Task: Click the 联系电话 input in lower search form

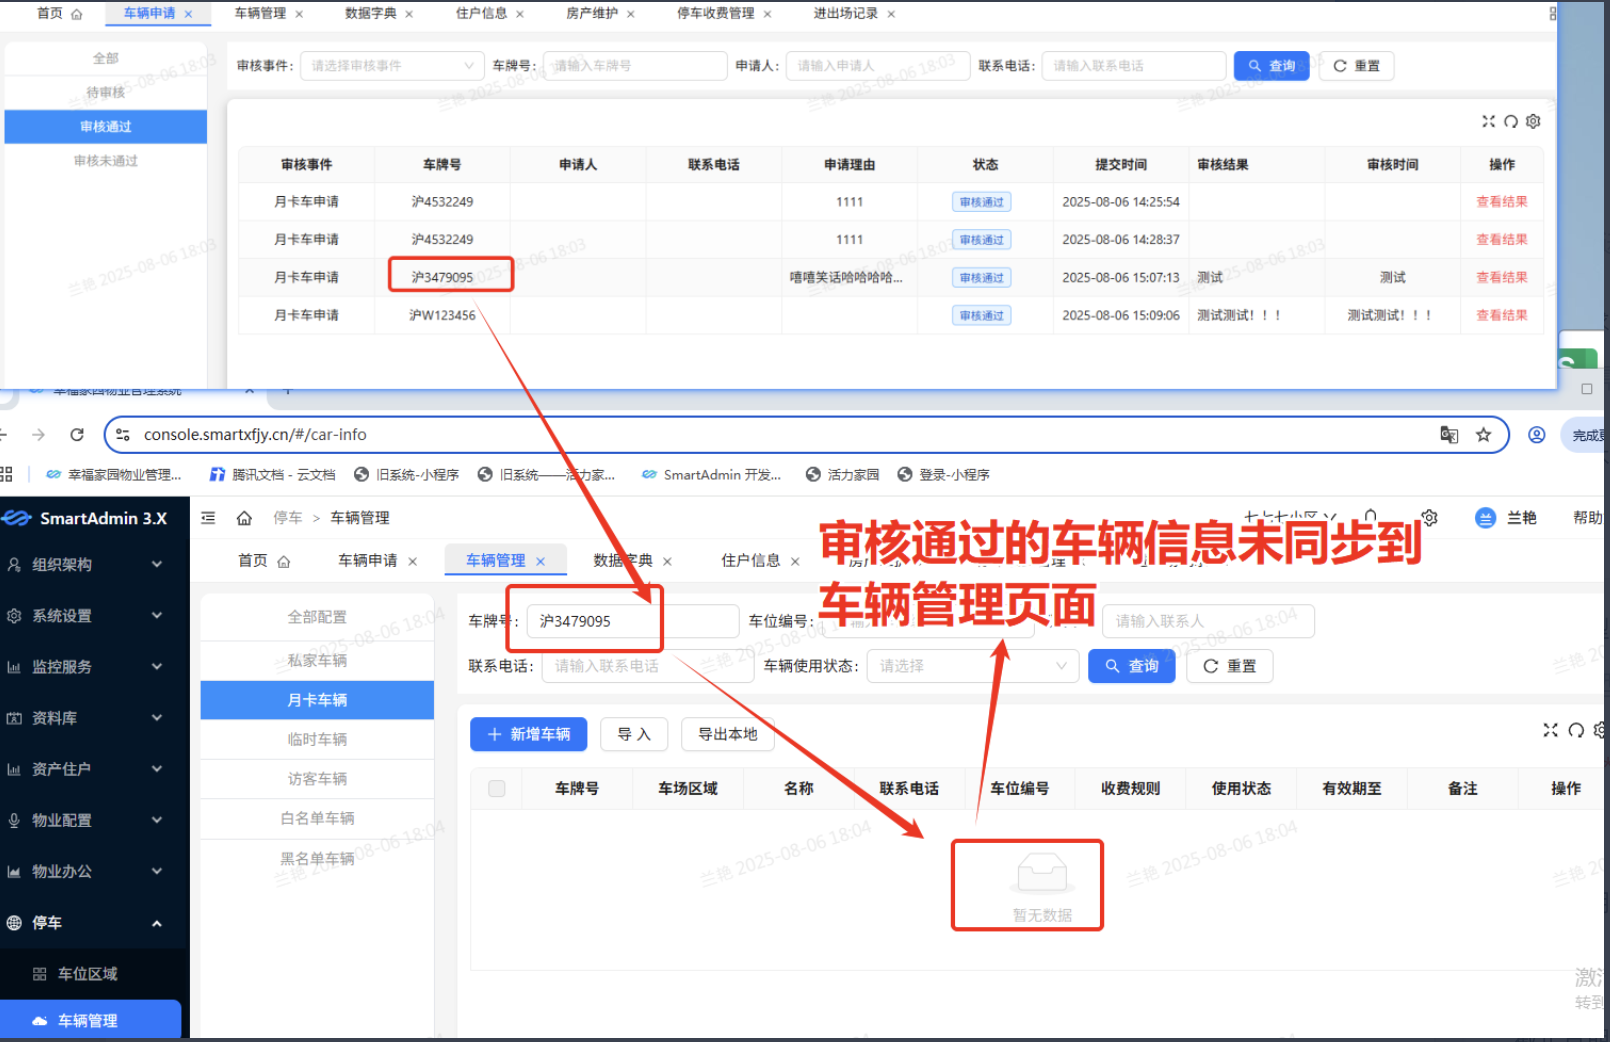Action: tap(646, 666)
